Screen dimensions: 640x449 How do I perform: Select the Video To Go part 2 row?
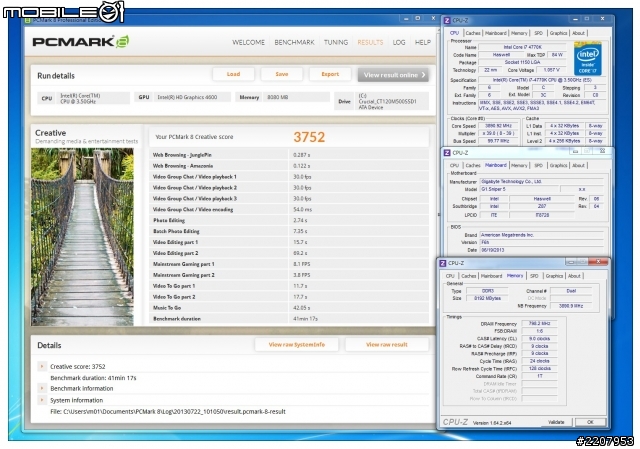tap(289, 297)
